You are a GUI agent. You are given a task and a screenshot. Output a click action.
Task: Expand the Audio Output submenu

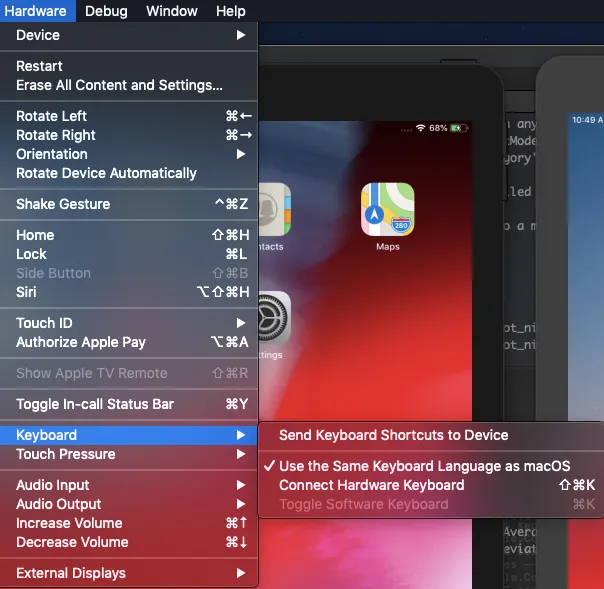click(x=129, y=504)
